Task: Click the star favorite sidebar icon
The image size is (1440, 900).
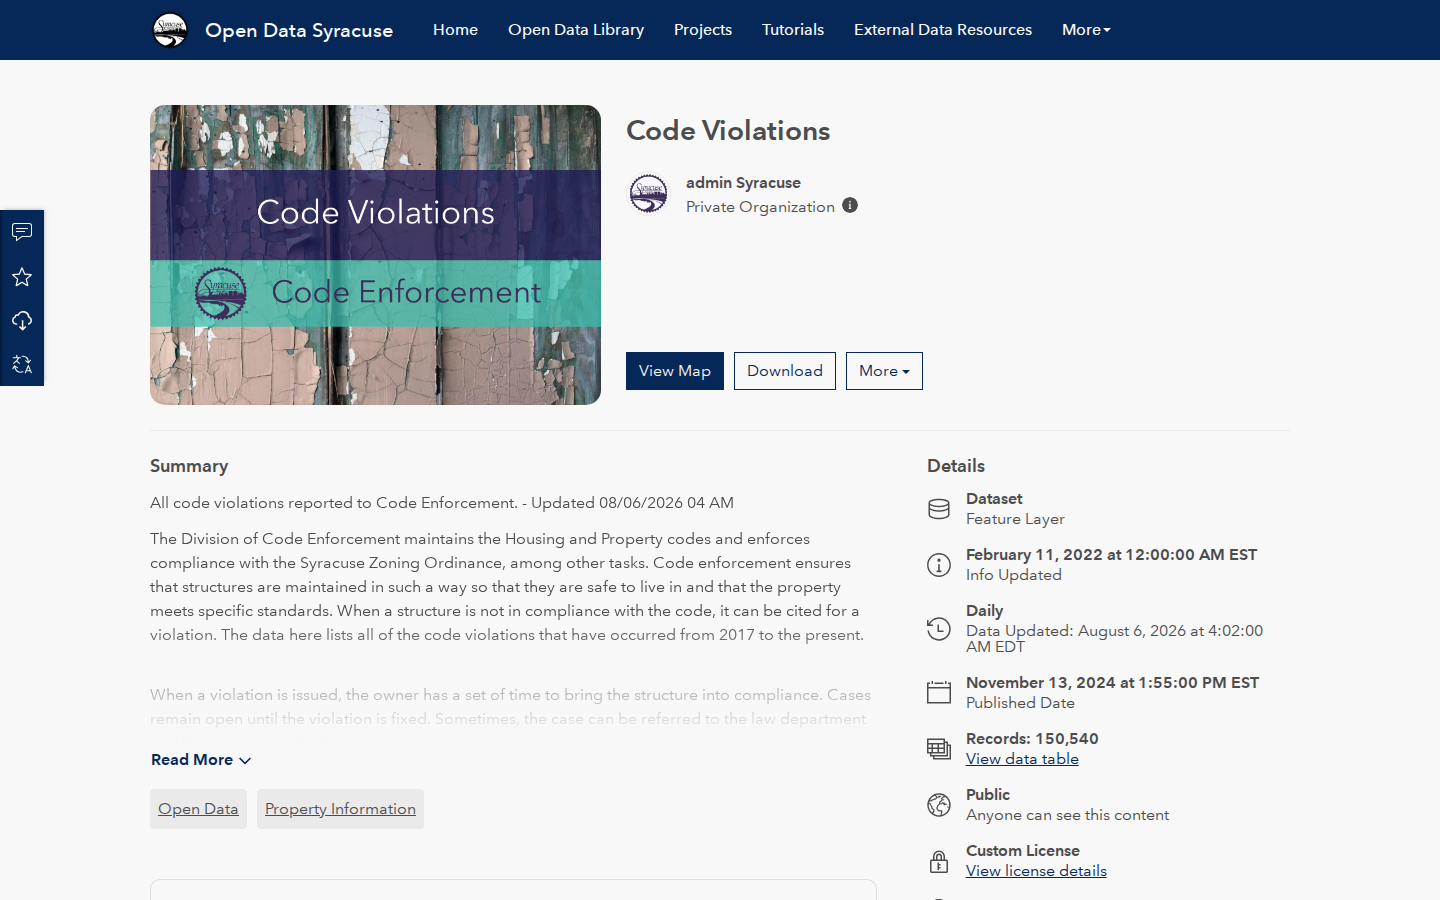Action: click(x=22, y=277)
